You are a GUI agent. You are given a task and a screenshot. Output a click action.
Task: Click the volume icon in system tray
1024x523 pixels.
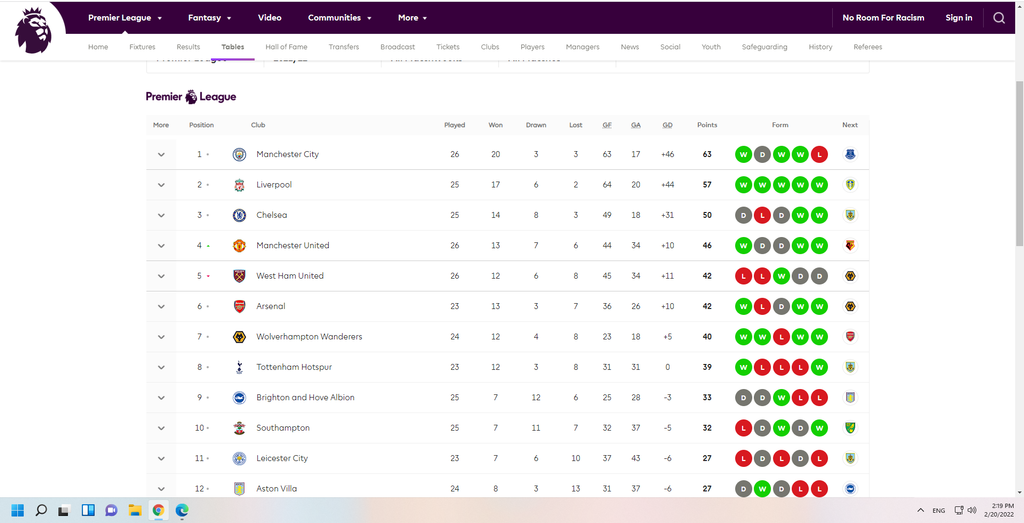pyautogui.click(x=972, y=510)
